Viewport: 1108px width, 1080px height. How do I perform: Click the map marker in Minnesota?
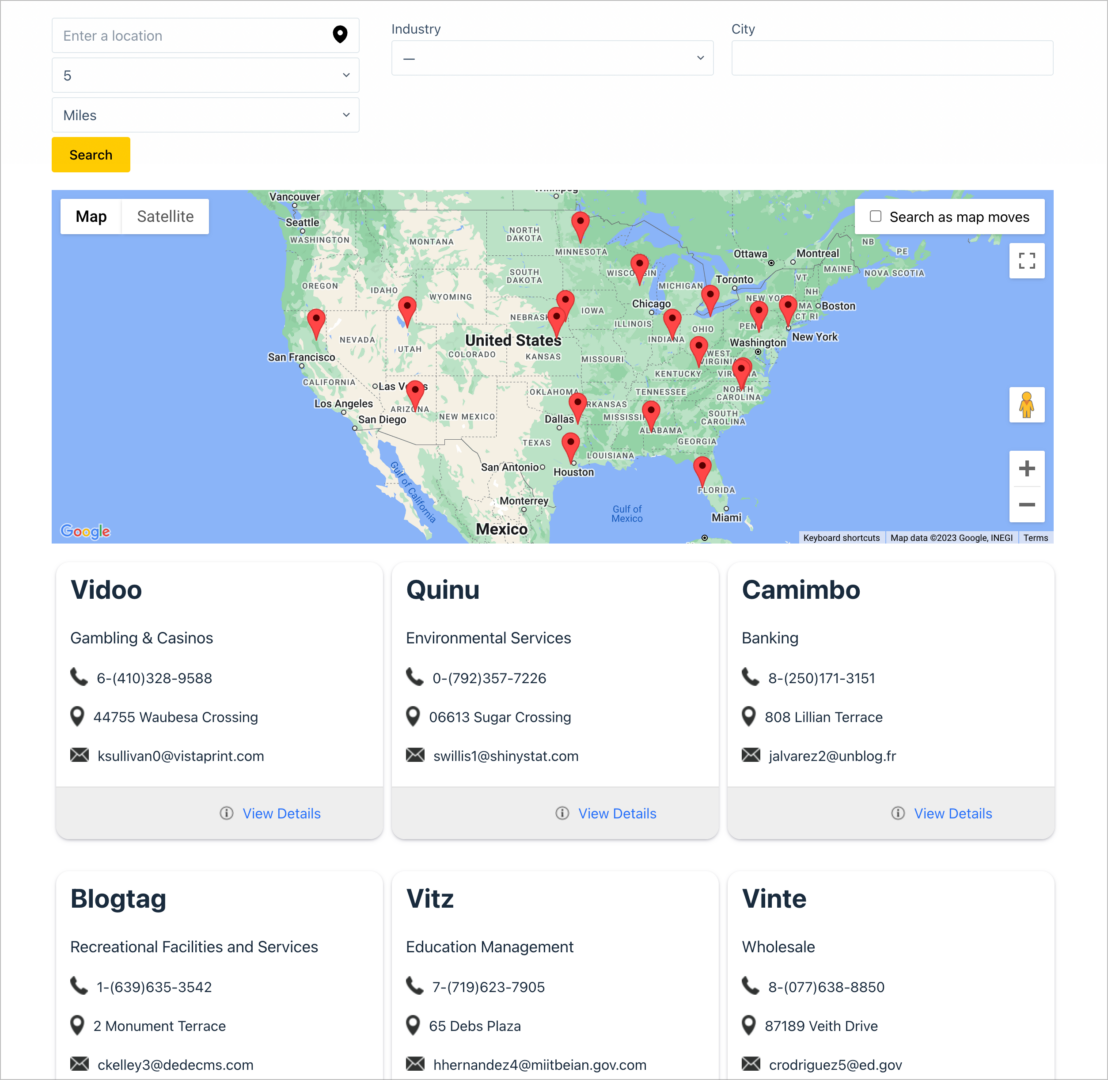[580, 225]
